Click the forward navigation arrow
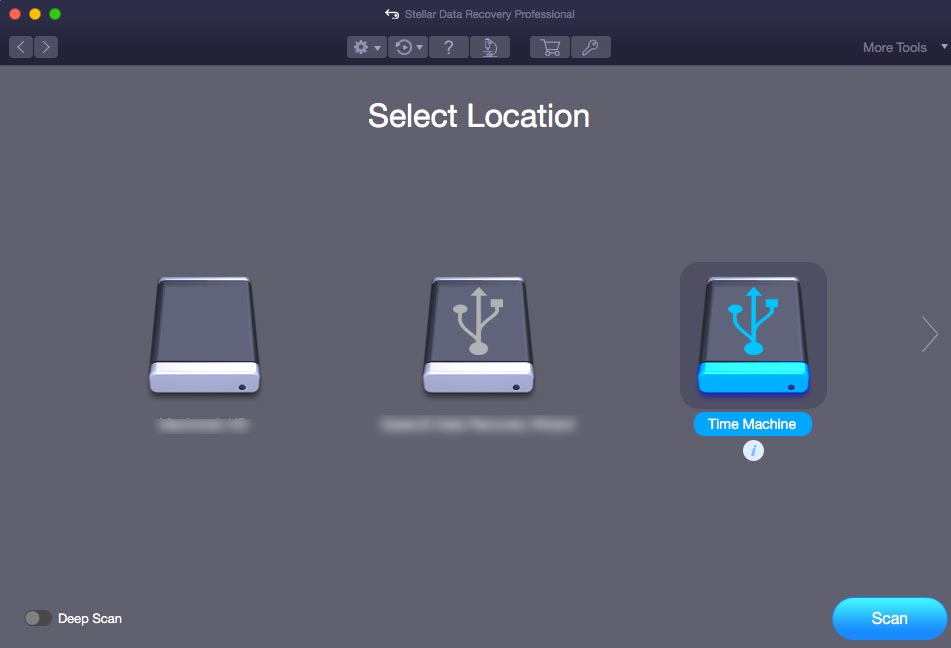This screenshot has height=648, width=951. [46, 47]
